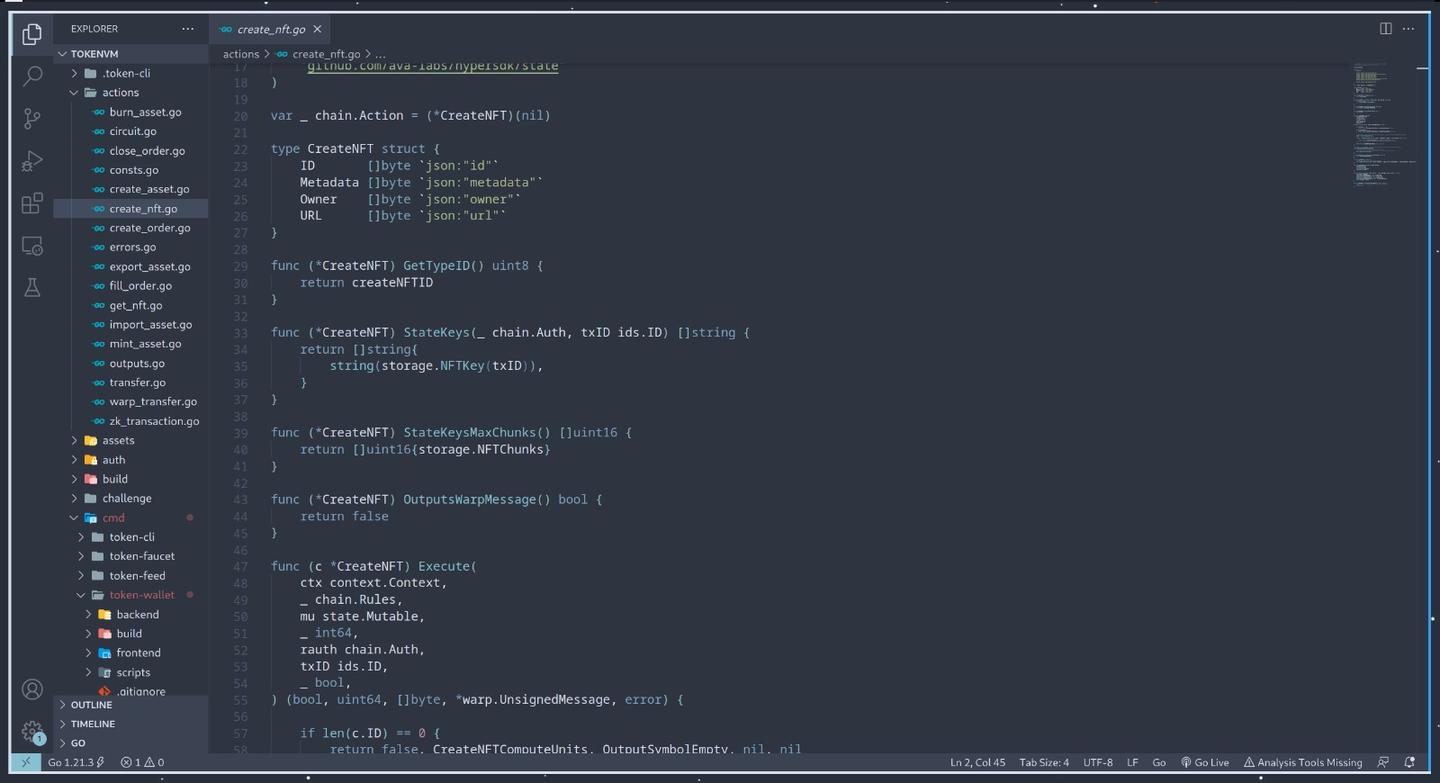
Task: Click Go 1.21.3 version in status bar
Action: [76, 762]
